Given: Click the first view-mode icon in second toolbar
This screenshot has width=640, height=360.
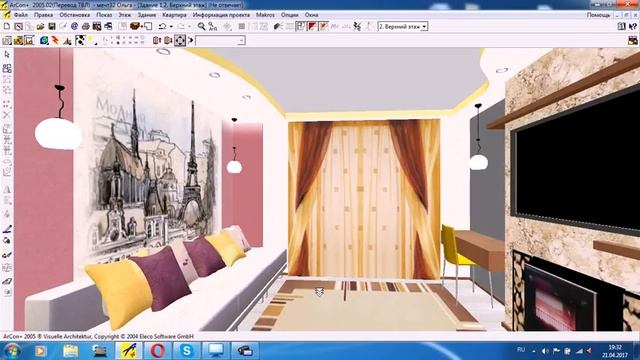Looking at the screenshot, I should [x=7, y=40].
